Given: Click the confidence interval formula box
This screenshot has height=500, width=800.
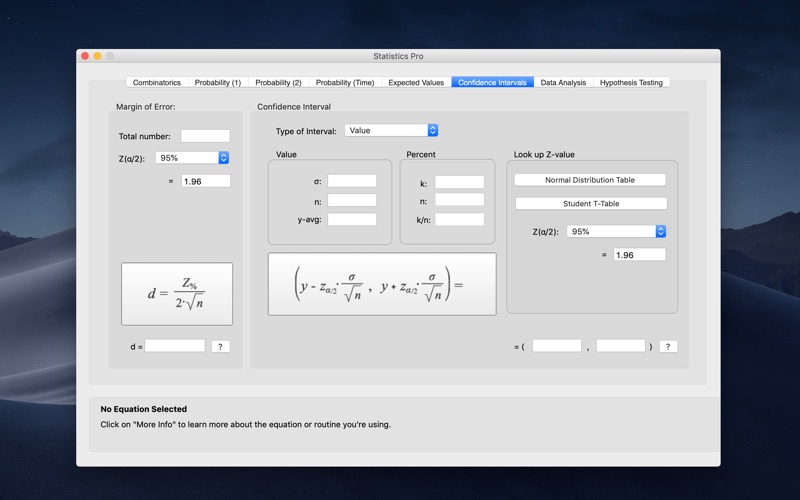Looking at the screenshot, I should tap(382, 284).
